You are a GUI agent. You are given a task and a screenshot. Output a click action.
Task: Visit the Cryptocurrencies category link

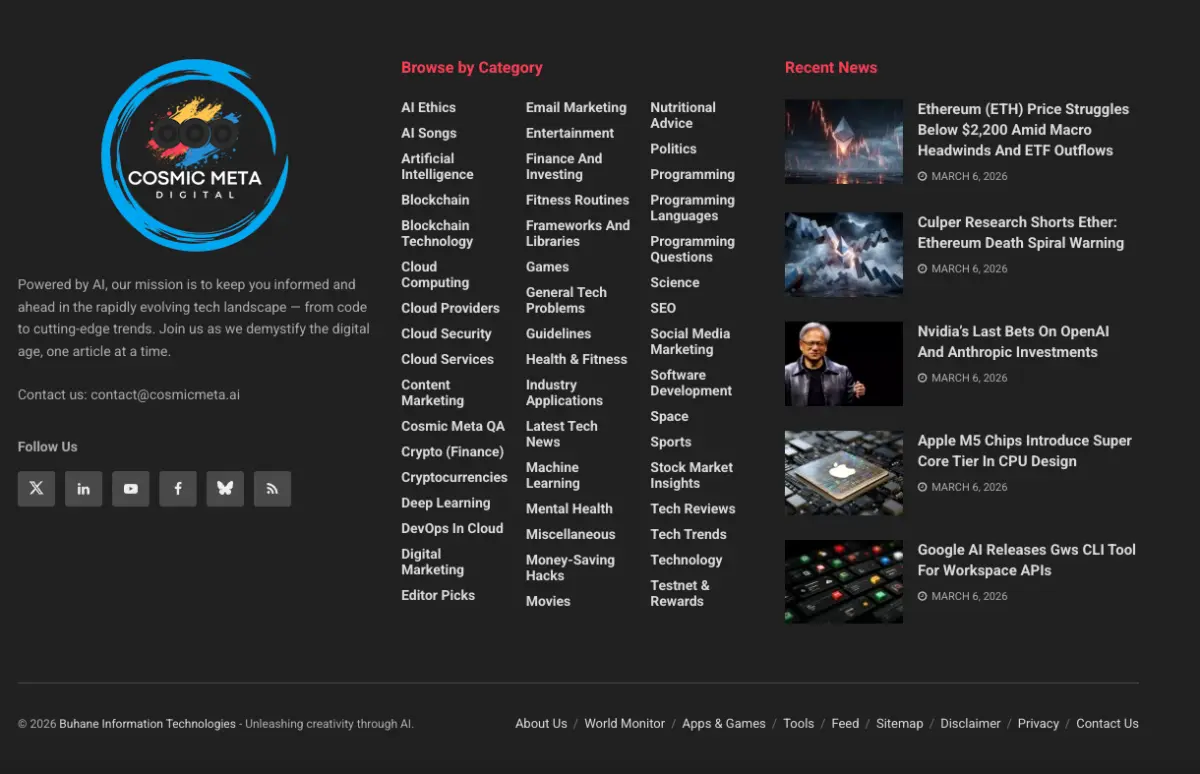coord(454,477)
